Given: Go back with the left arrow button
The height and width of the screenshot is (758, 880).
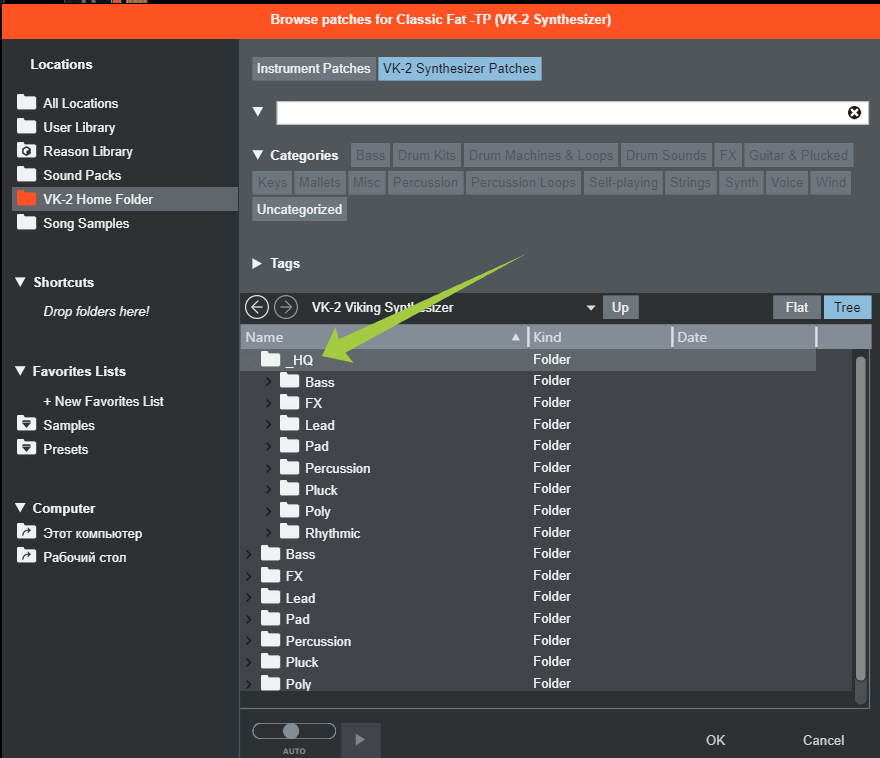Looking at the screenshot, I should click(x=257, y=307).
